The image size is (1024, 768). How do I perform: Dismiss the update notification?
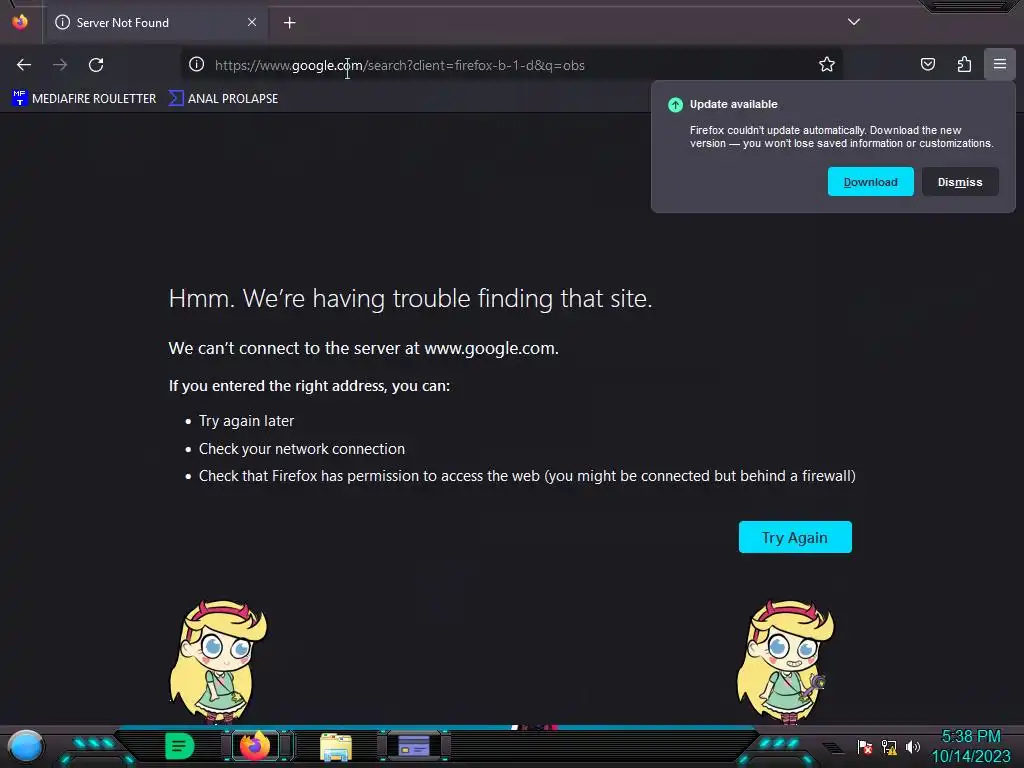960,182
